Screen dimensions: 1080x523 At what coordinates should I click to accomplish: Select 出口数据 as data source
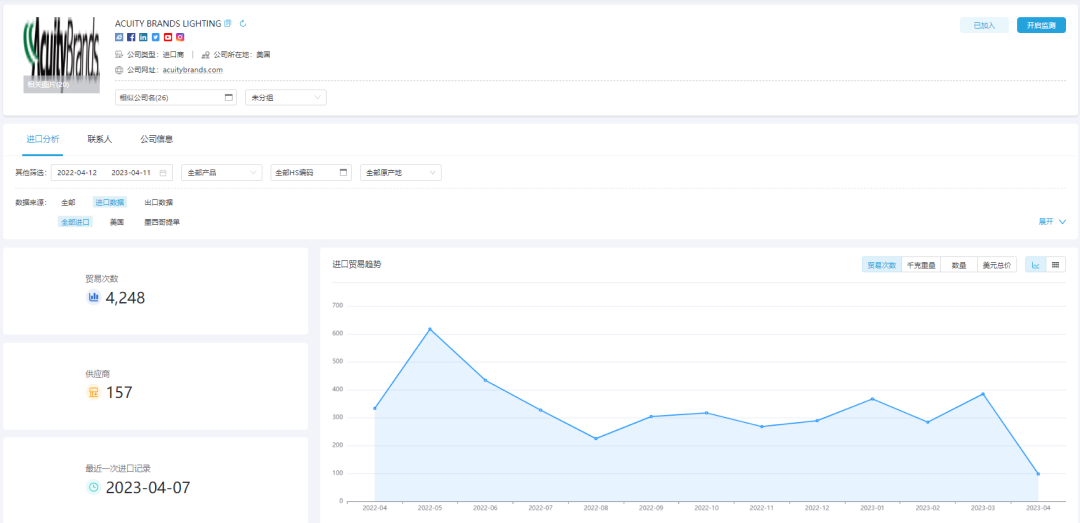click(158, 202)
